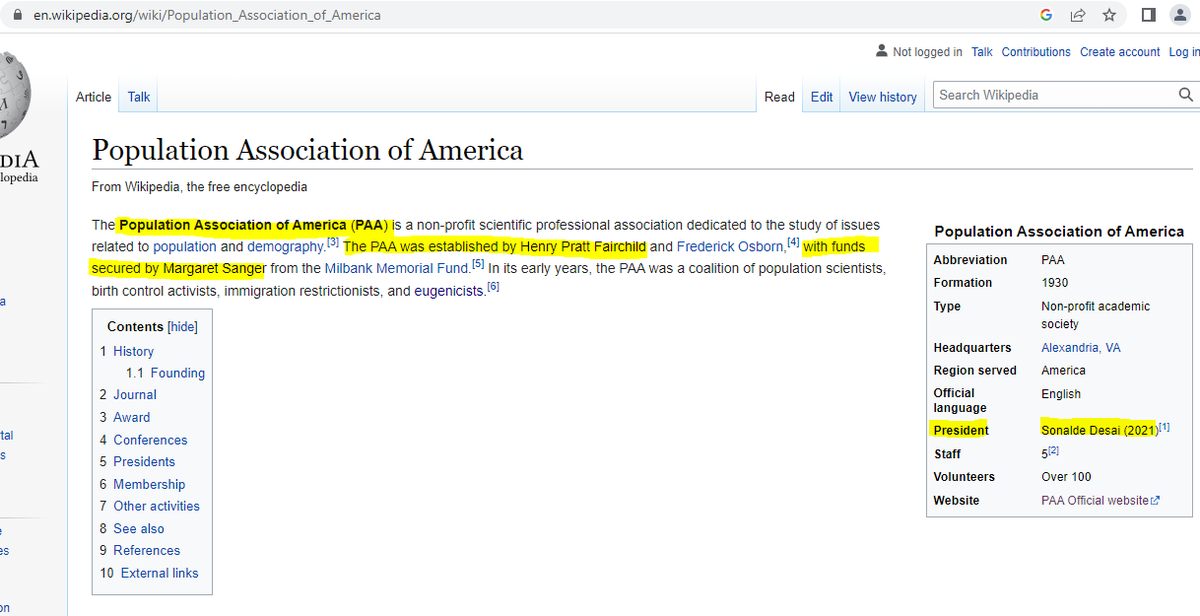The width and height of the screenshot is (1200, 616).
Task: Click the Create account link
Action: [1120, 52]
